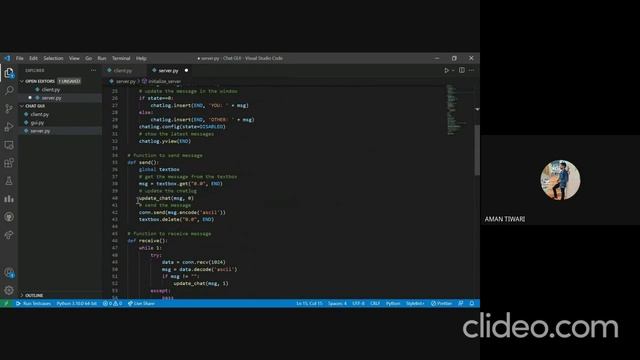
Task: Open the Terminal menu
Action: click(x=121, y=58)
